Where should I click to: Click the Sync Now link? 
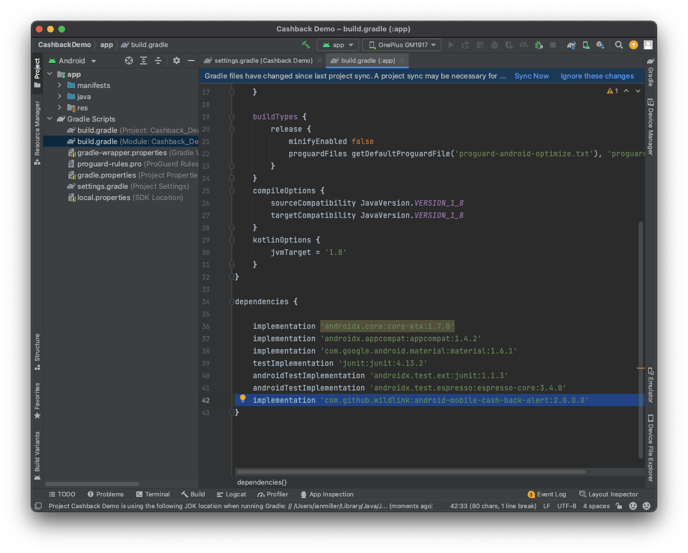tap(531, 76)
